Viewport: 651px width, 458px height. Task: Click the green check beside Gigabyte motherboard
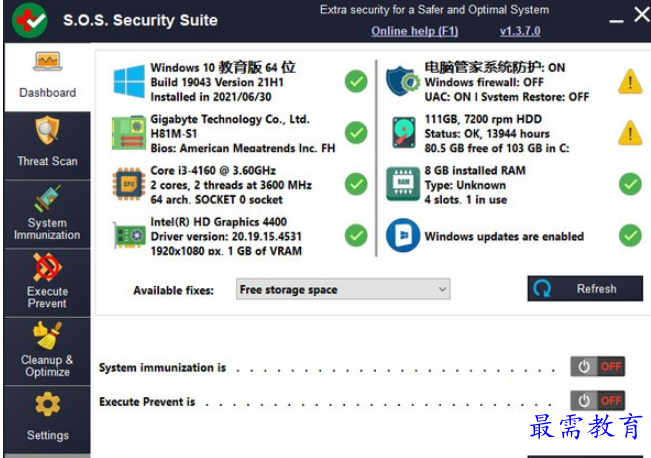pos(356,133)
